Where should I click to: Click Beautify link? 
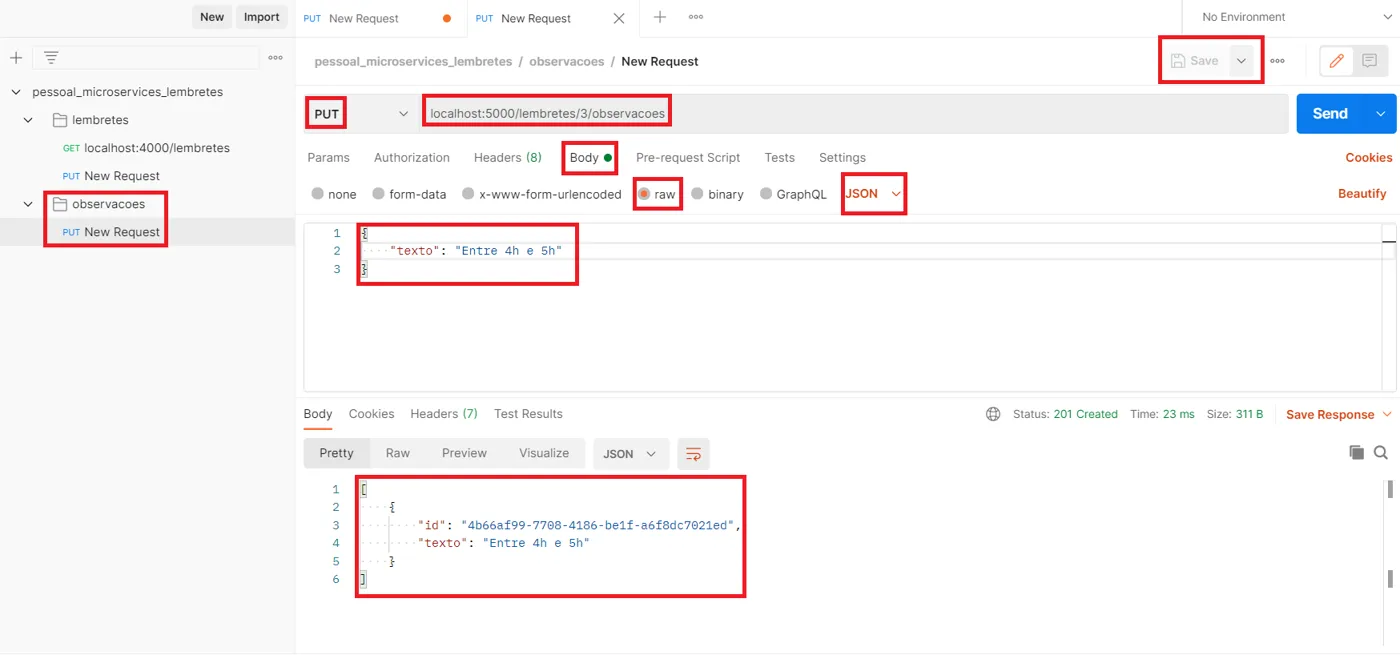[1362, 194]
